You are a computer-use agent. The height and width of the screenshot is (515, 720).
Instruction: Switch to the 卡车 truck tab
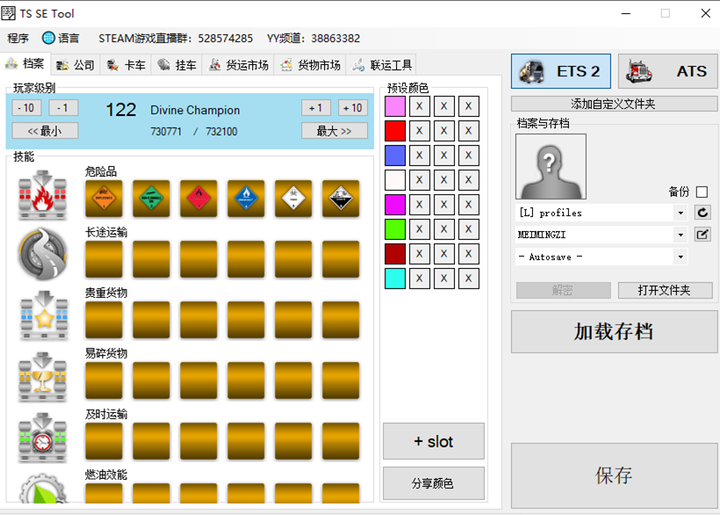coord(126,65)
